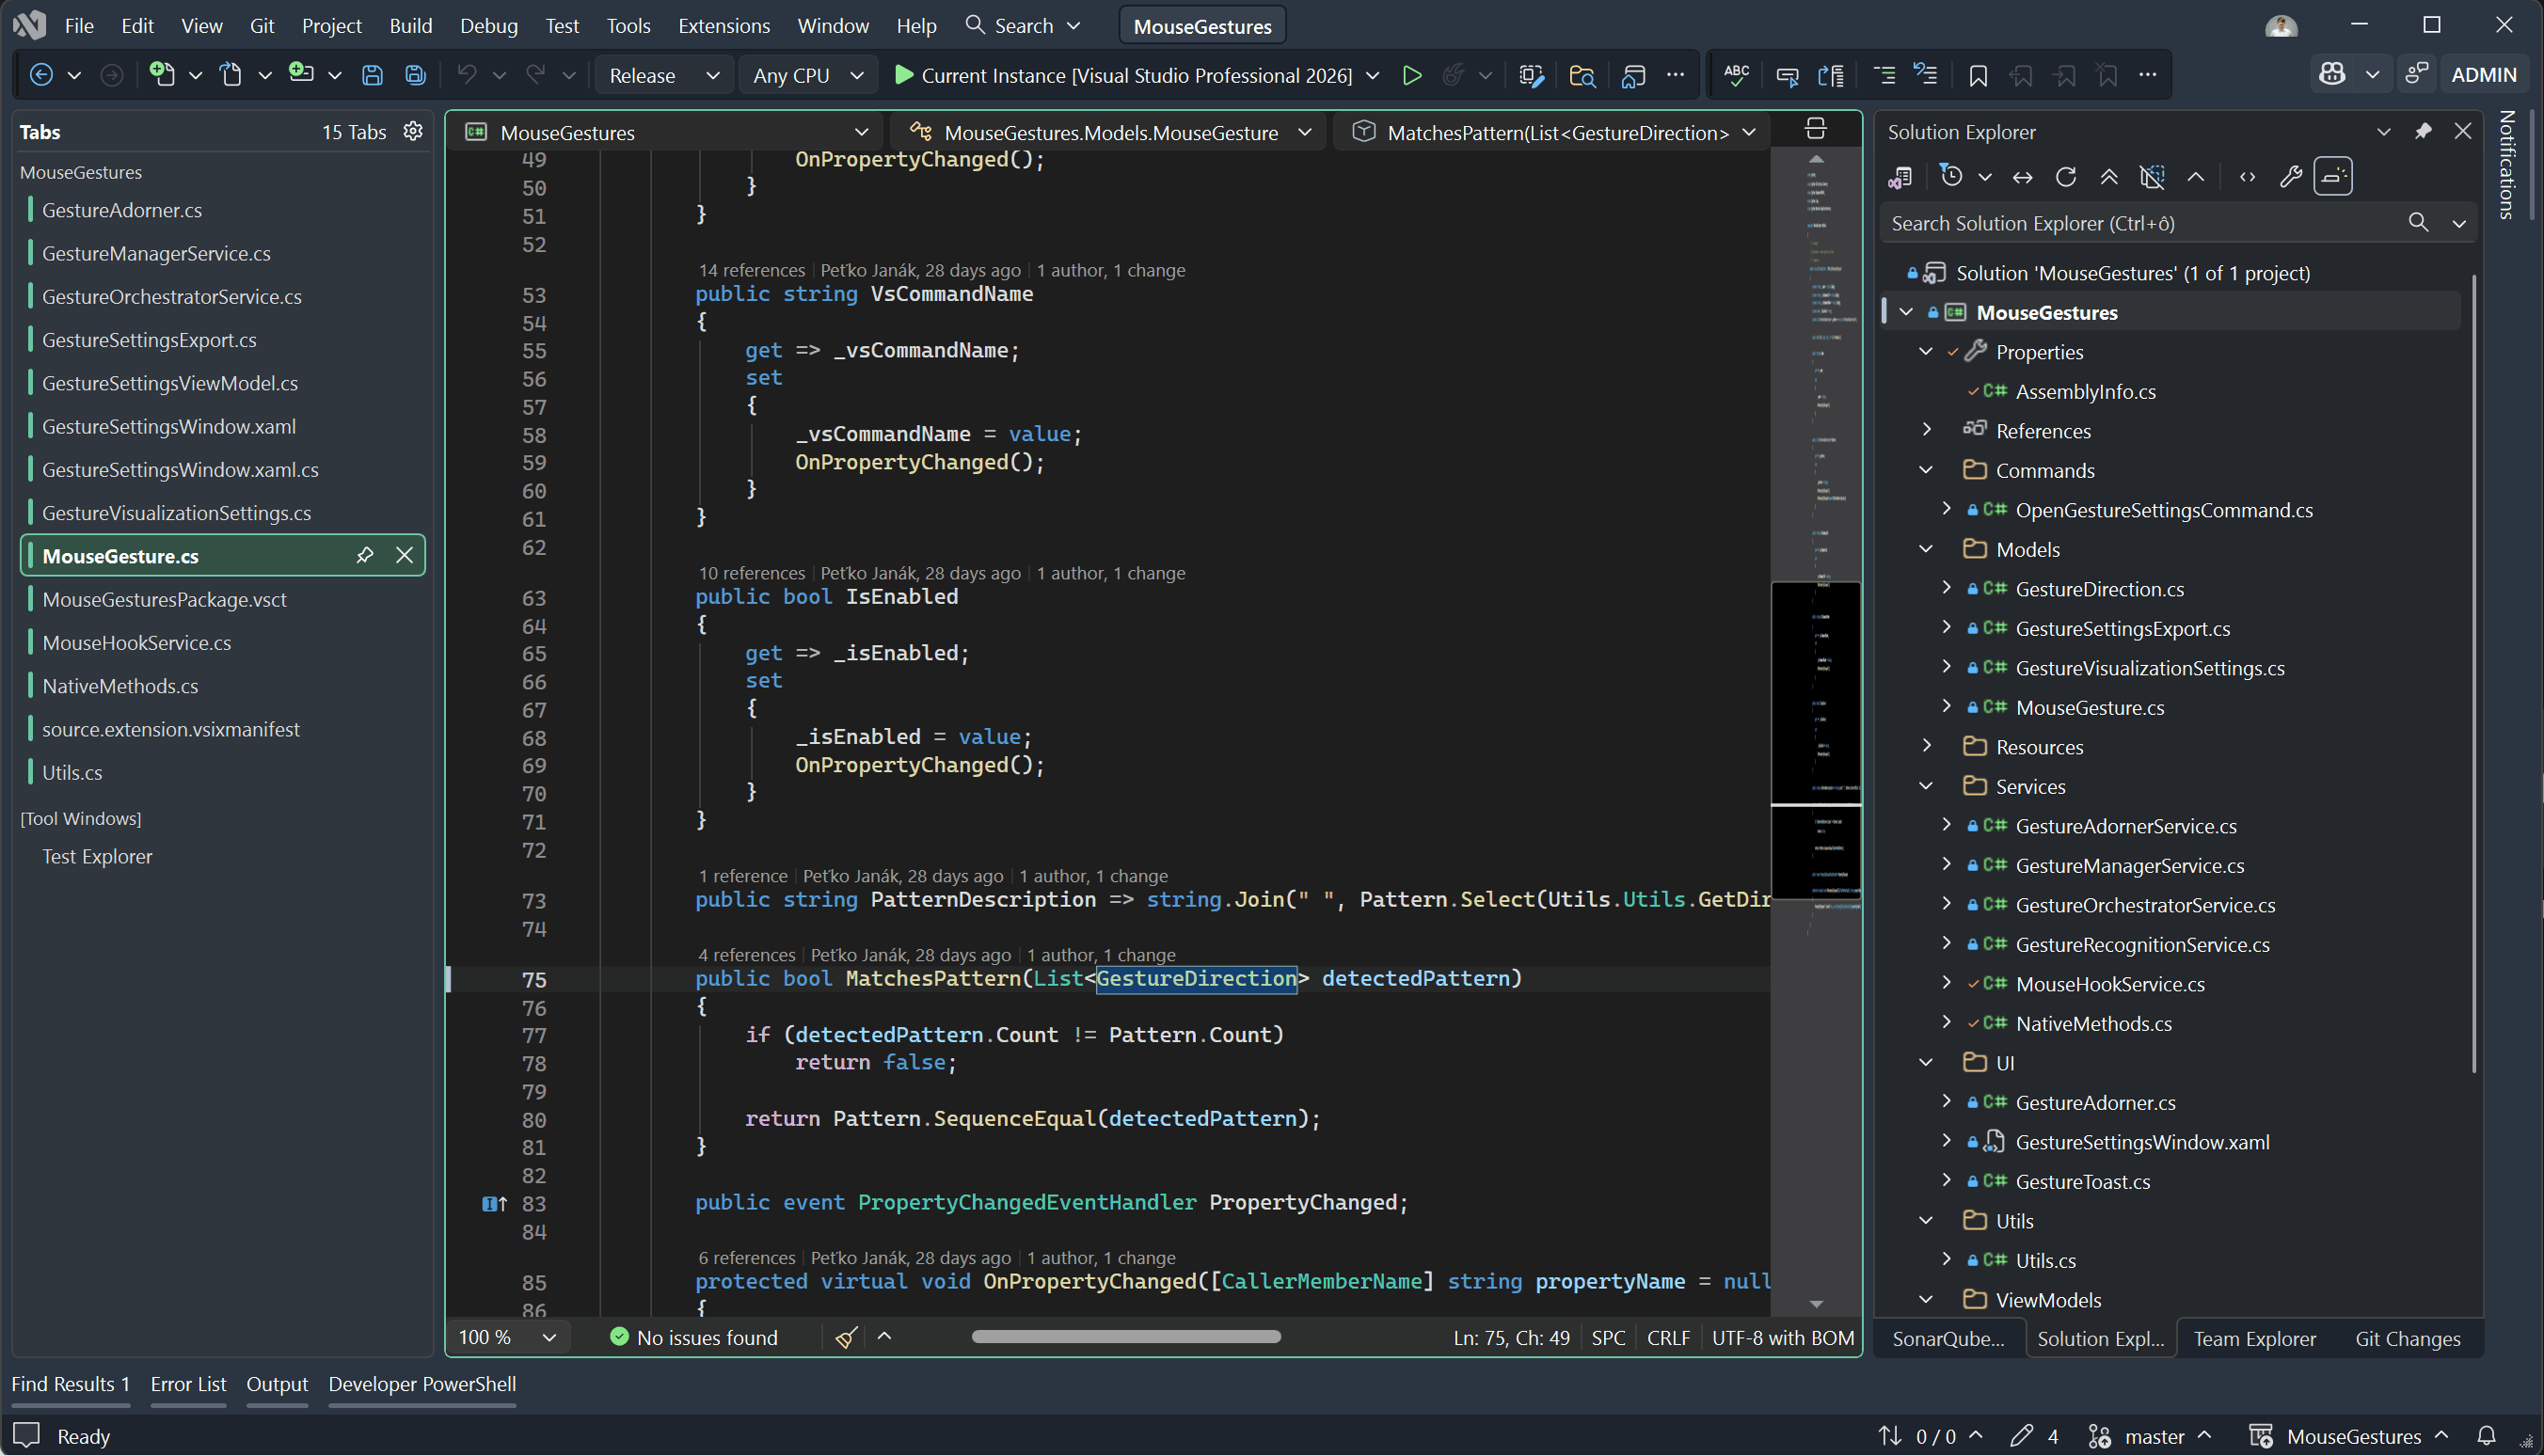Switch to the Team Explorer tab
Screen dimensions: 2544x1456
pyautogui.click(x=2254, y=1338)
